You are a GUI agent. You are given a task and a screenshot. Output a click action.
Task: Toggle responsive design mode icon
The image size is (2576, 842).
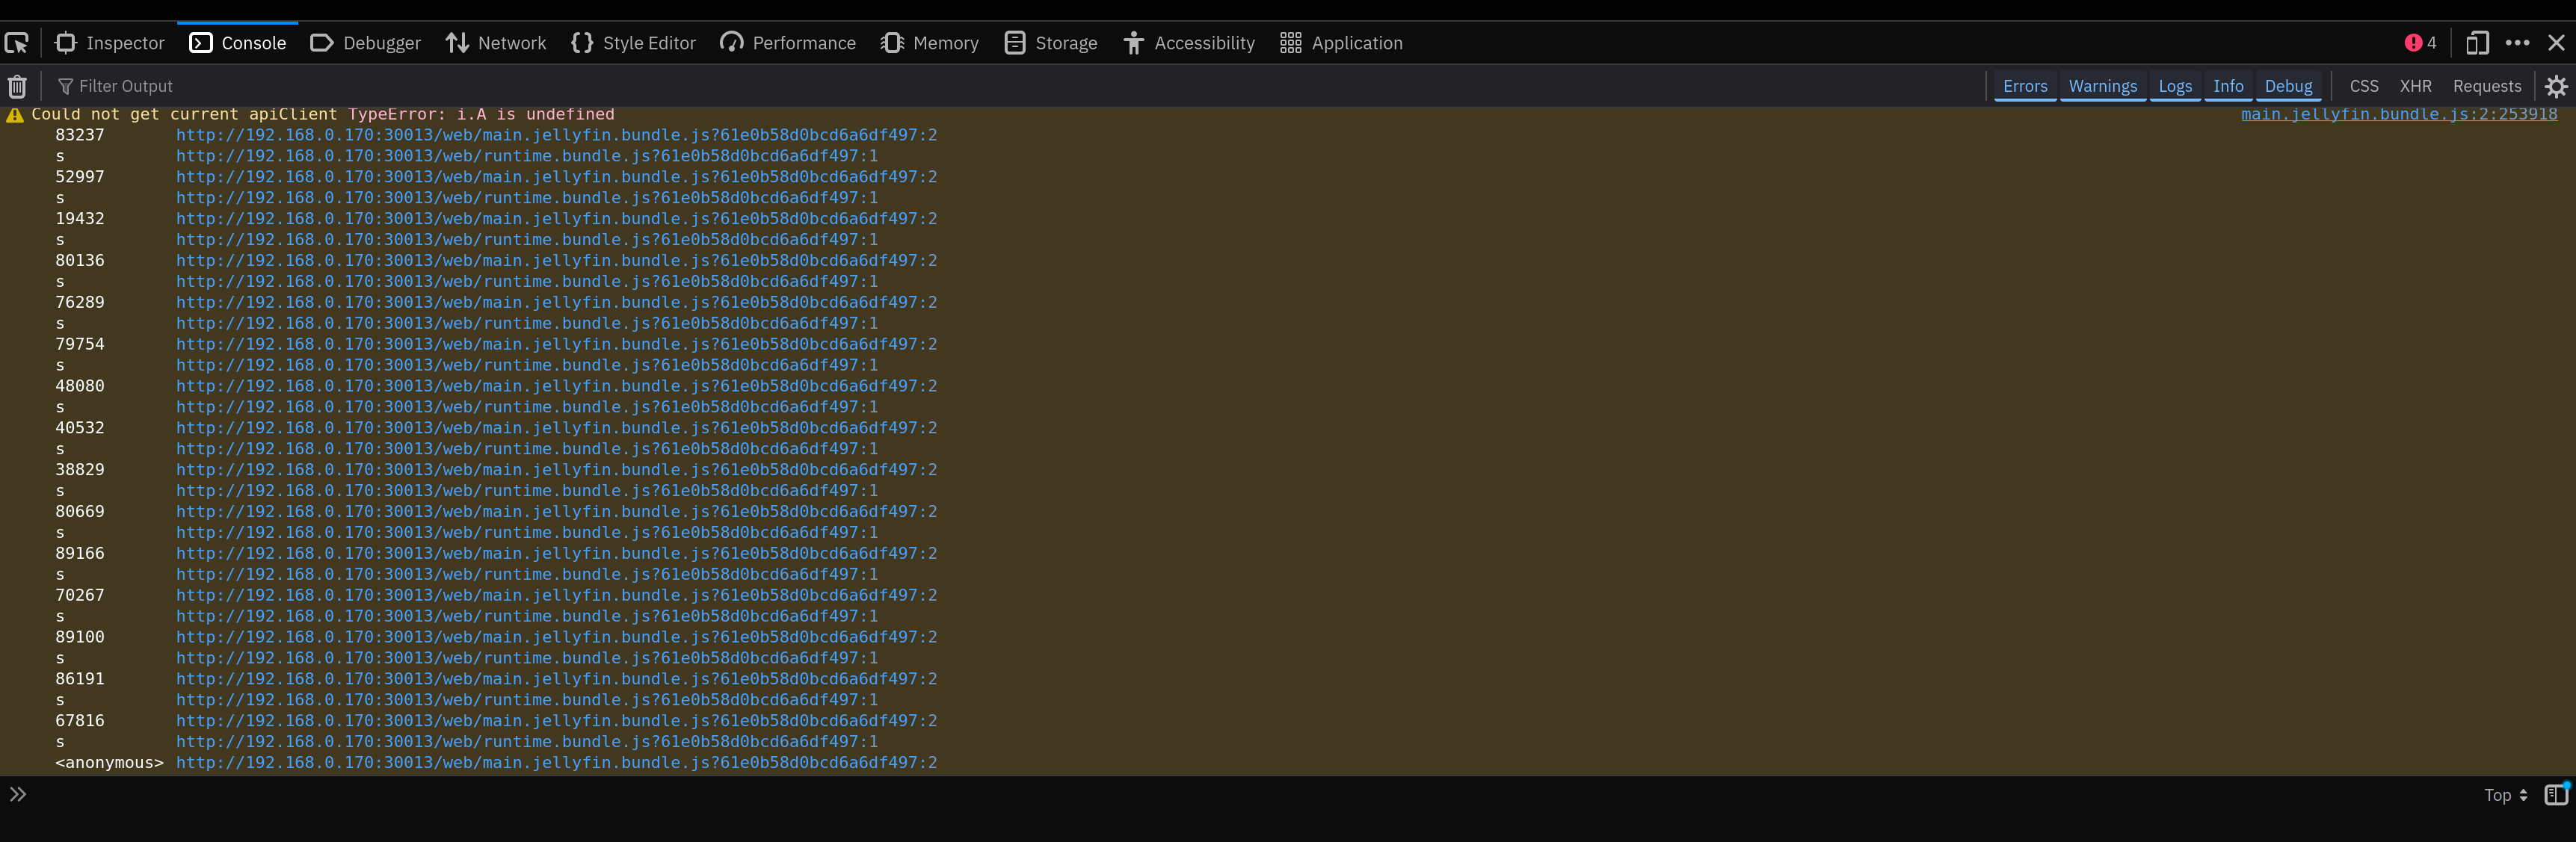point(2476,43)
